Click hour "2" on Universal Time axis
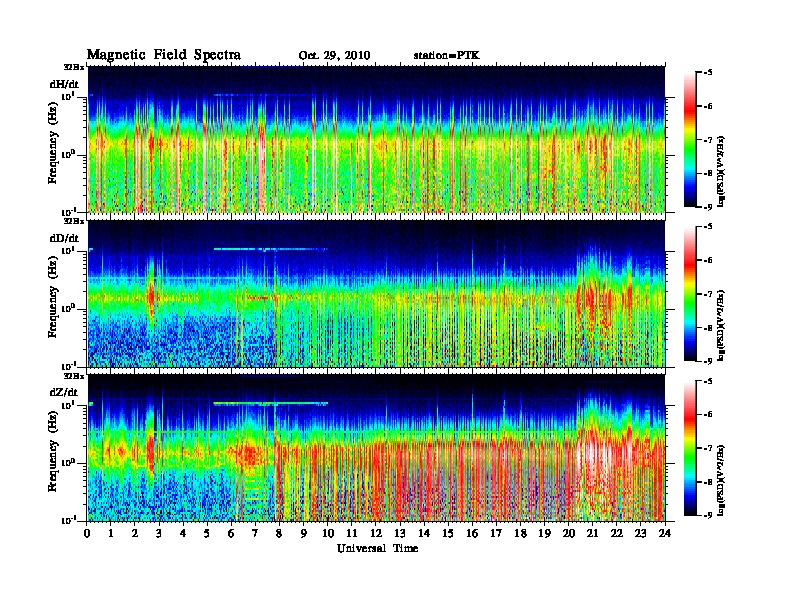The width and height of the screenshot is (792, 612). tap(135, 533)
